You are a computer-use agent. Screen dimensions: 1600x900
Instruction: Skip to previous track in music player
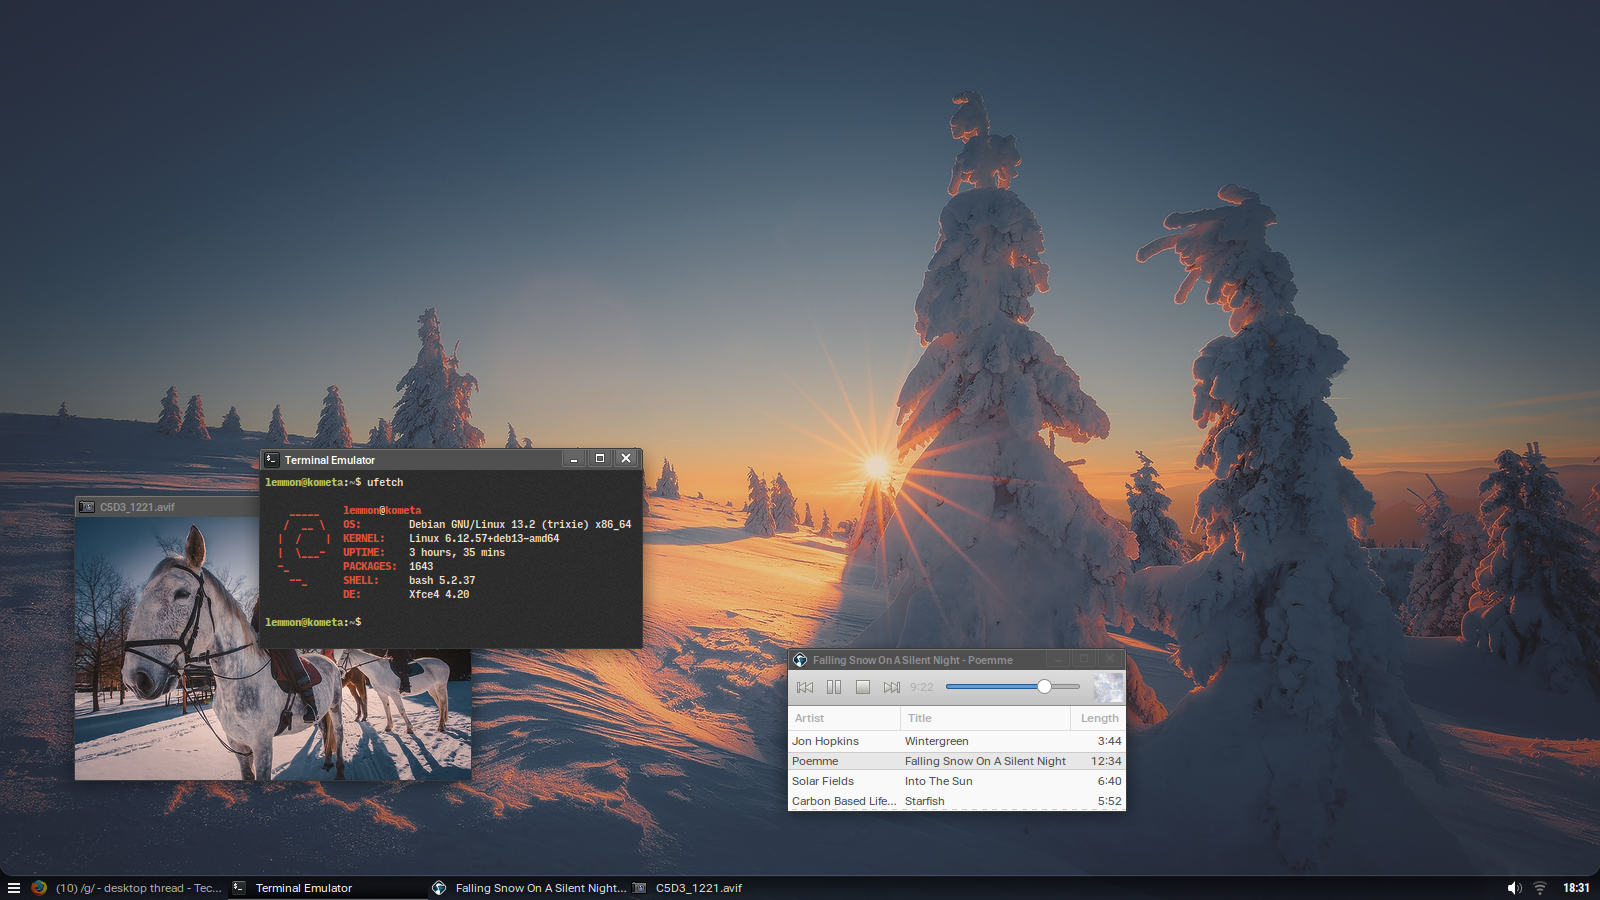tap(805, 687)
